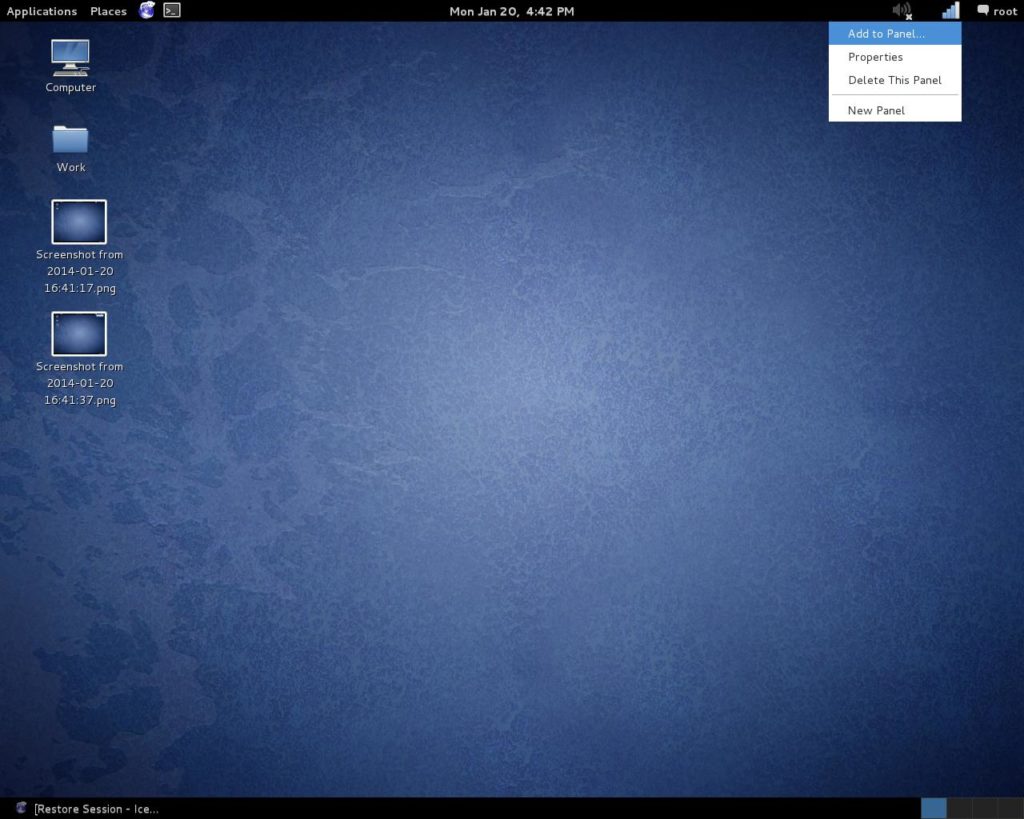Open the Work folder on the desktop
This screenshot has width=1024, height=819.
coord(69,140)
